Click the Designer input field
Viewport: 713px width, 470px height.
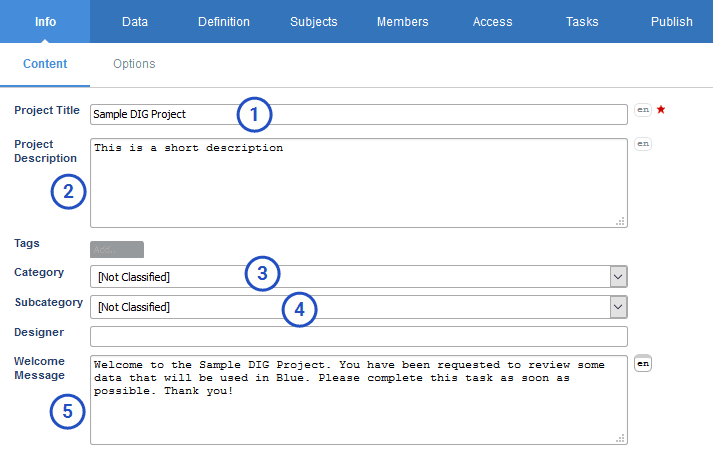[359, 336]
